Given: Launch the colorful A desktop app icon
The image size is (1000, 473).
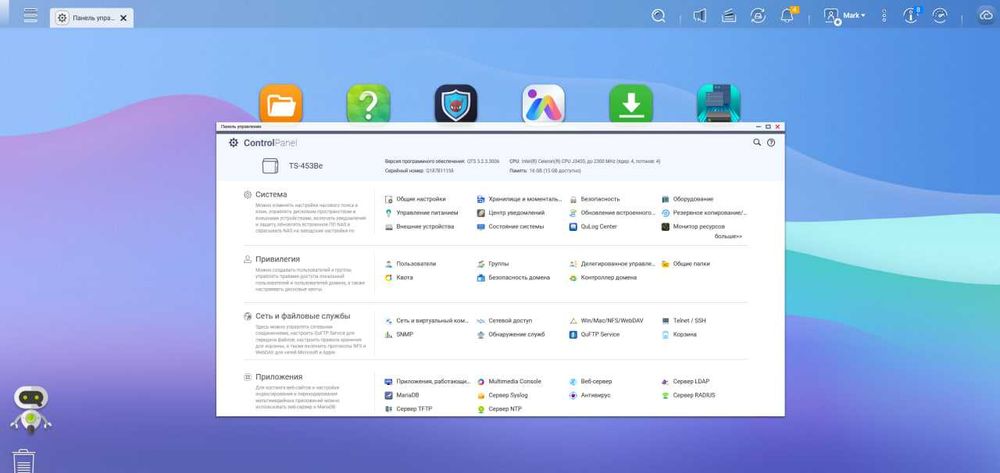Looking at the screenshot, I should pyautogui.click(x=543, y=103).
